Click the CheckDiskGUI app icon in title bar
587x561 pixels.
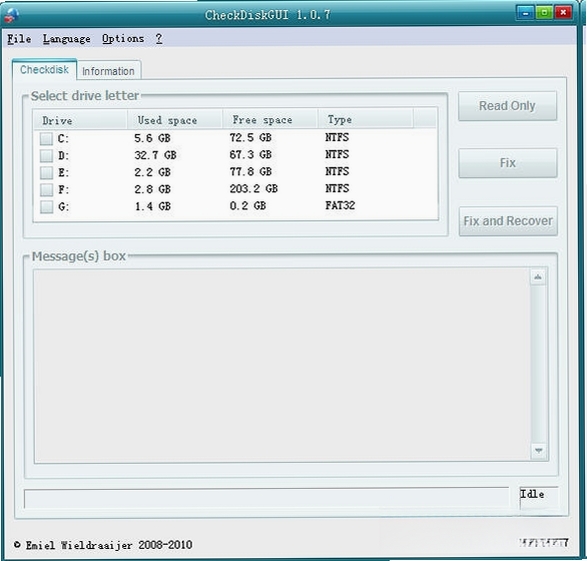(x=12, y=14)
